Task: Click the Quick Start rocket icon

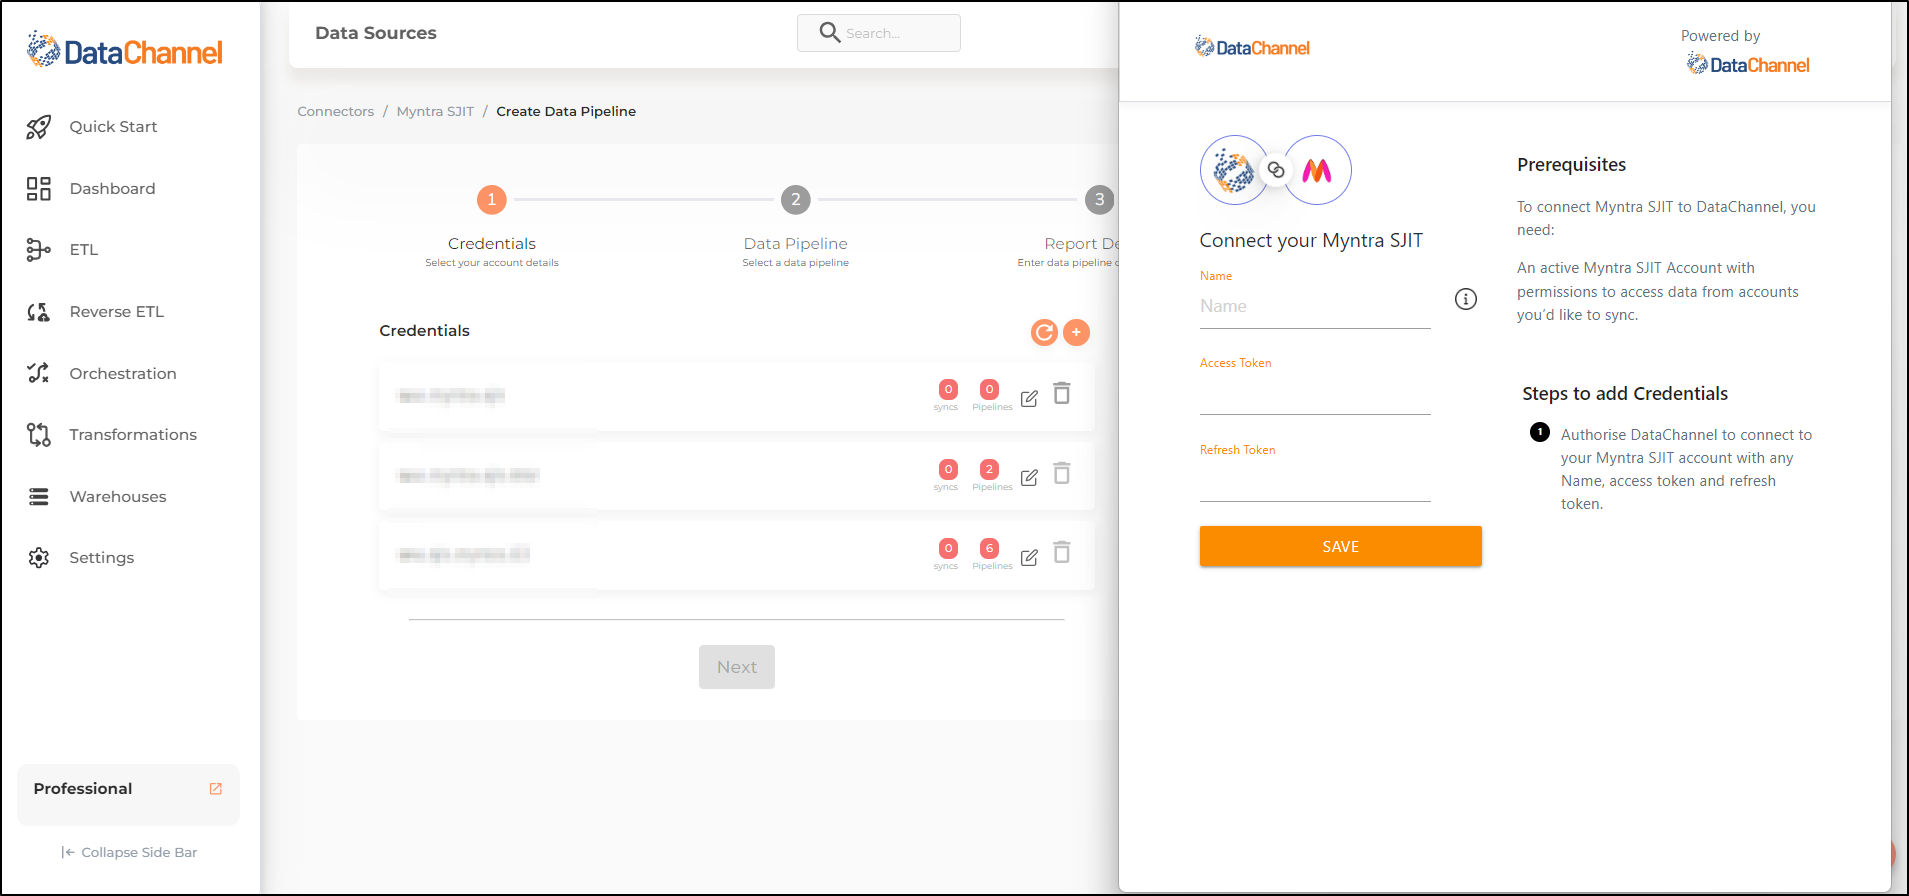Action: click(x=38, y=127)
